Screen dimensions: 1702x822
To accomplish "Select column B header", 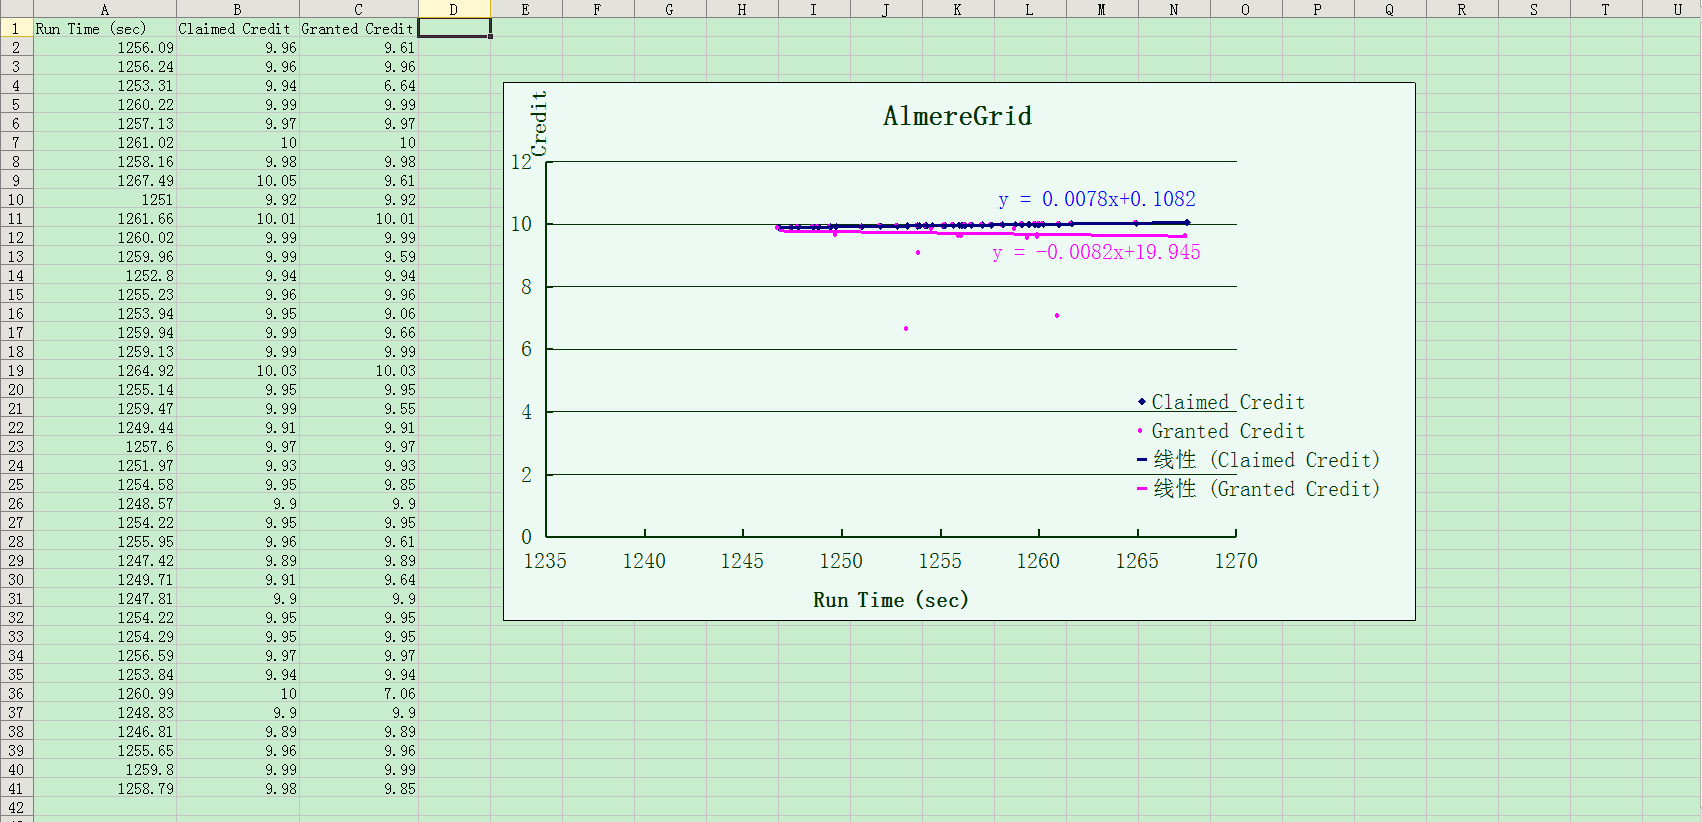I will pyautogui.click(x=237, y=9).
